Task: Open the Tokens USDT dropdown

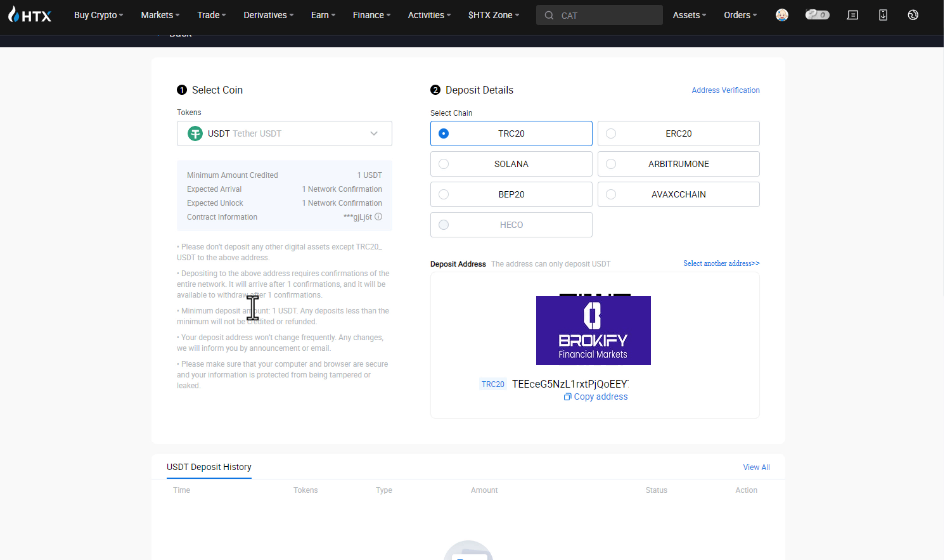Action: coord(284,134)
